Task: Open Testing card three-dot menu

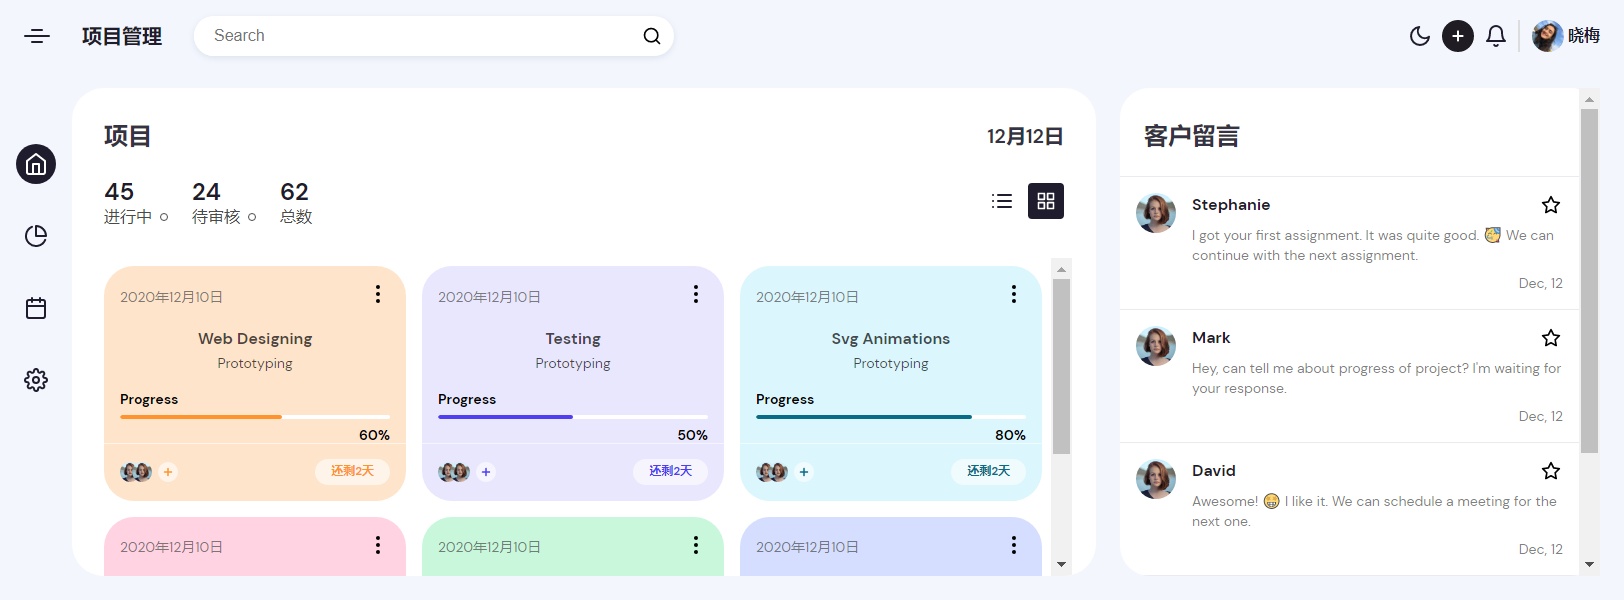Action: pyautogui.click(x=696, y=294)
